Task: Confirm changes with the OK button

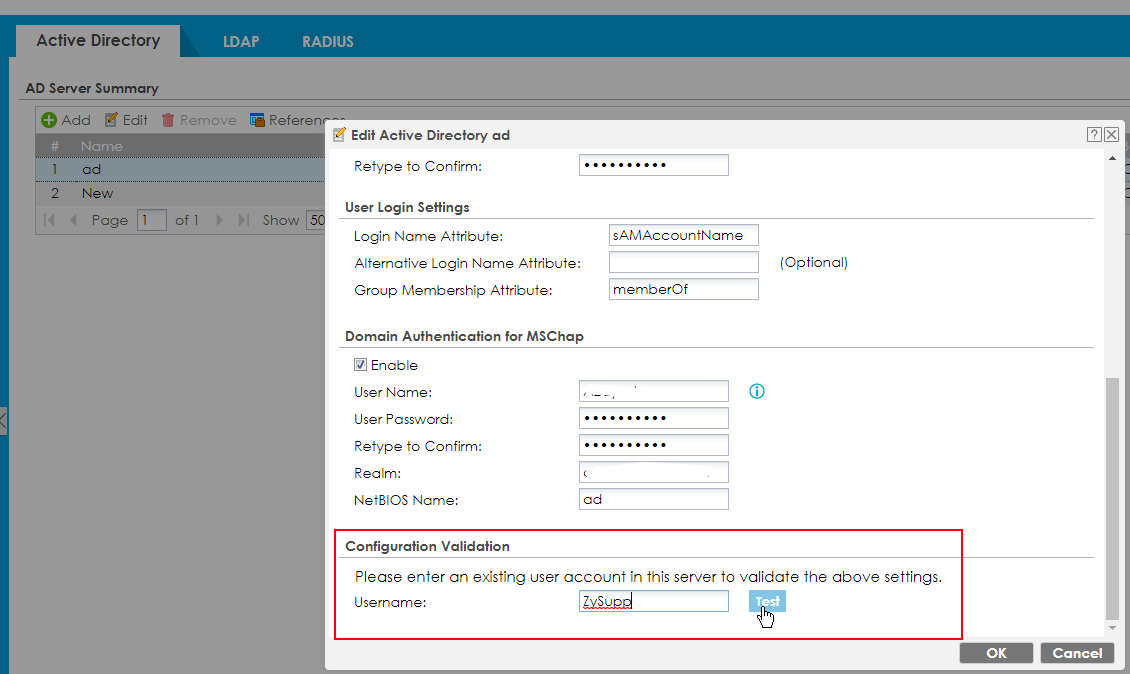Action: pyautogui.click(x=996, y=653)
